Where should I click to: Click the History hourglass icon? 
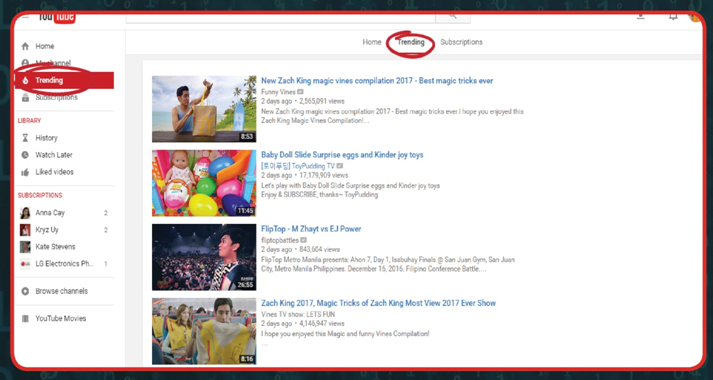(25, 138)
